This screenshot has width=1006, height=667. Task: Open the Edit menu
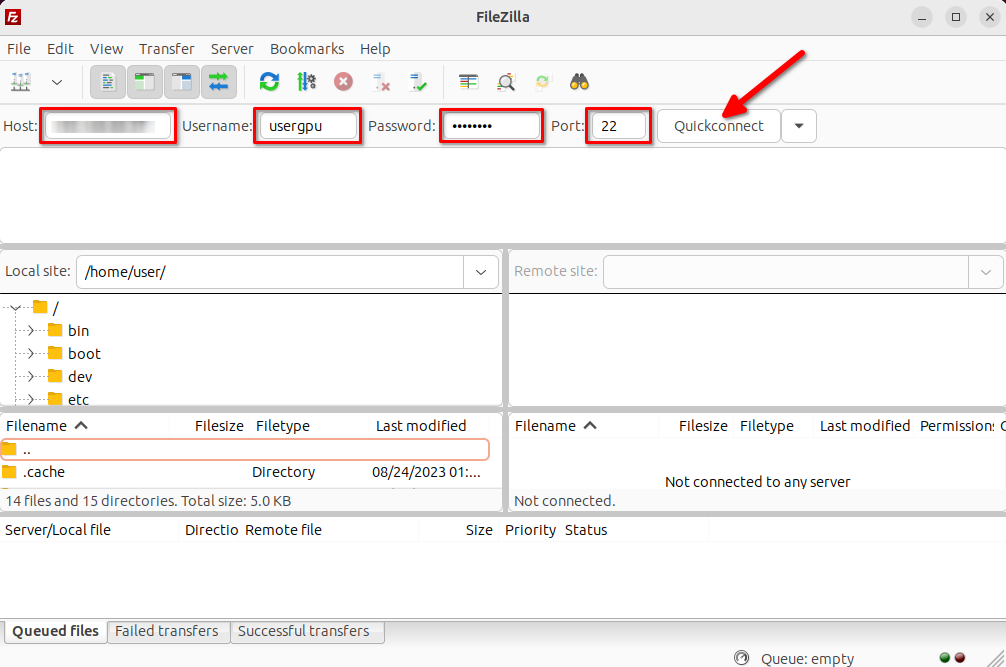pos(60,49)
